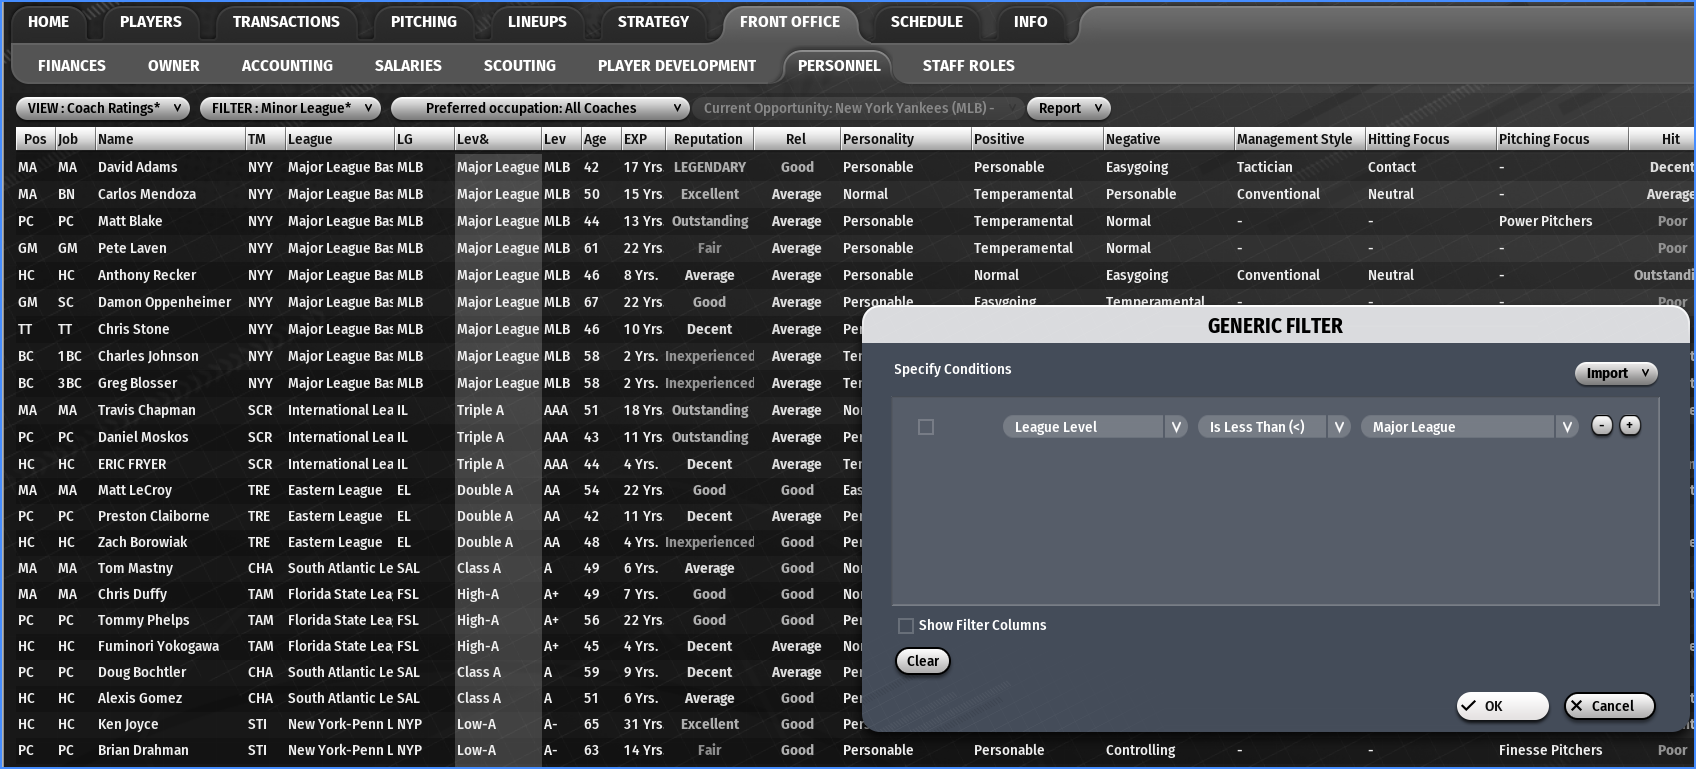Image resolution: width=1696 pixels, height=769 pixels.
Task: Open the FINANCES subtab
Action: [x=72, y=66]
